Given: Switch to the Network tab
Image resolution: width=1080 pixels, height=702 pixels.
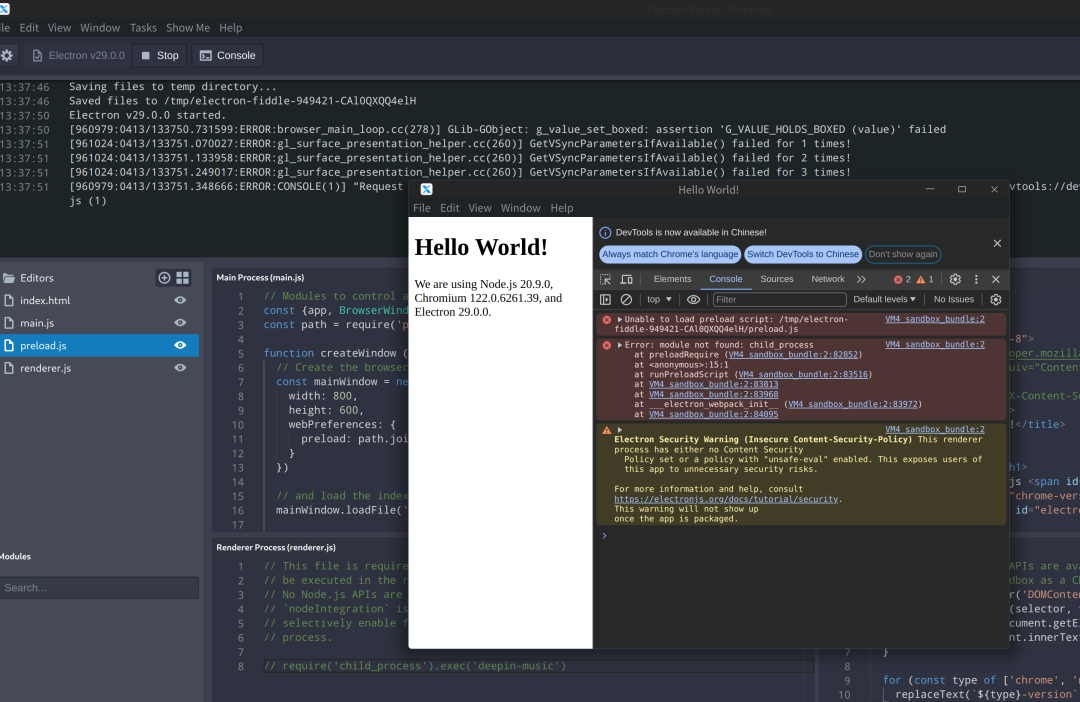Looking at the screenshot, I should [x=828, y=279].
